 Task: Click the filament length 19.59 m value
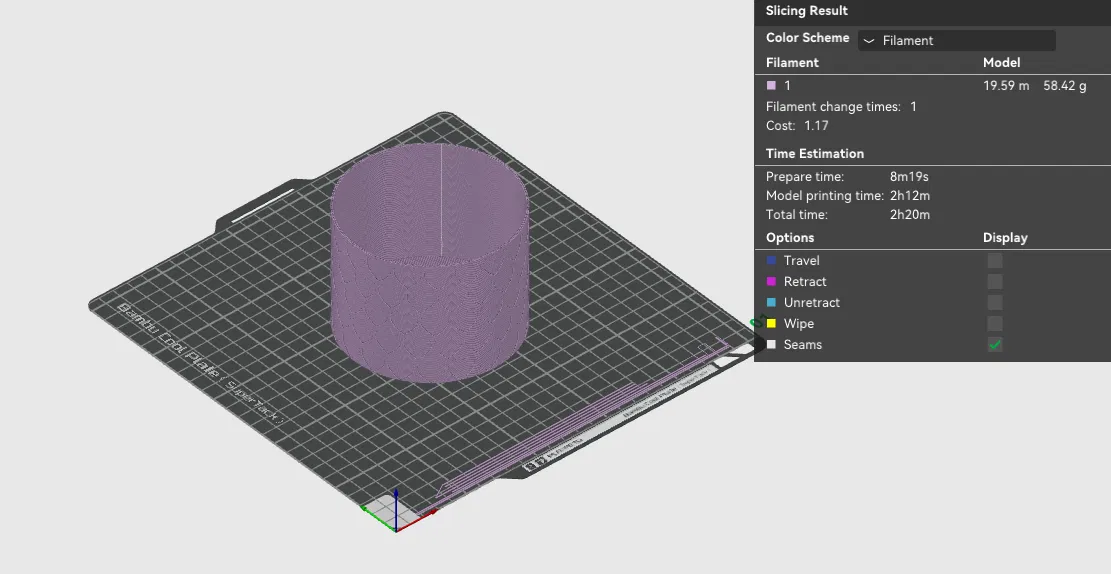(x=1006, y=86)
